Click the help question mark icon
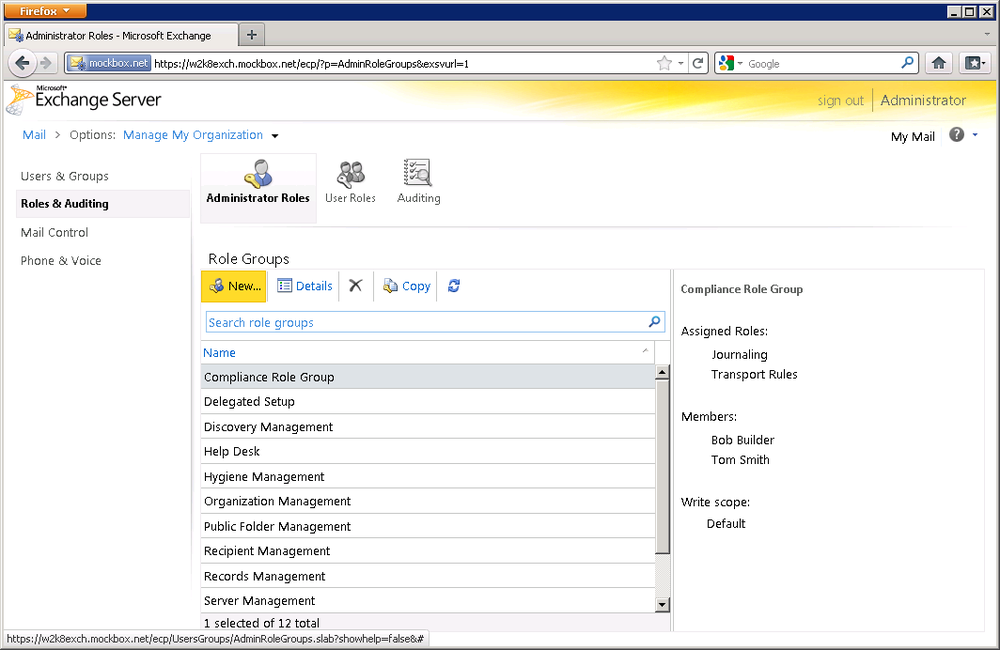Image resolution: width=1000 pixels, height=650 pixels. pos(957,135)
